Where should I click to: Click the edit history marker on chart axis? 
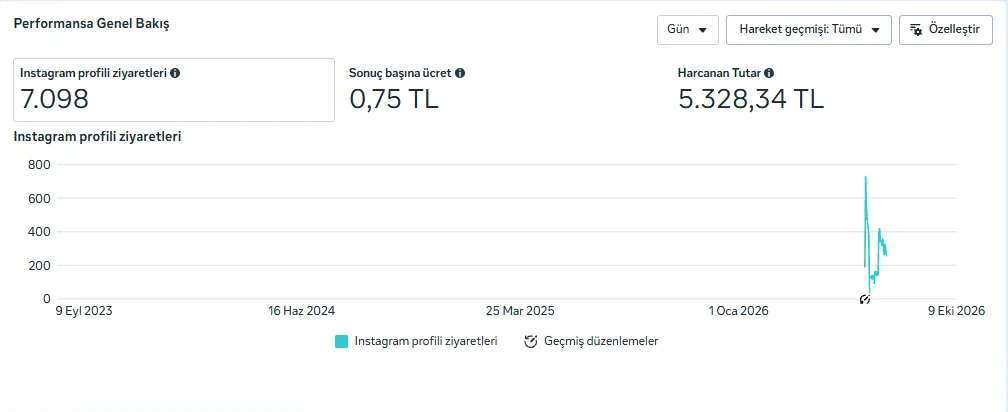pyautogui.click(x=865, y=299)
